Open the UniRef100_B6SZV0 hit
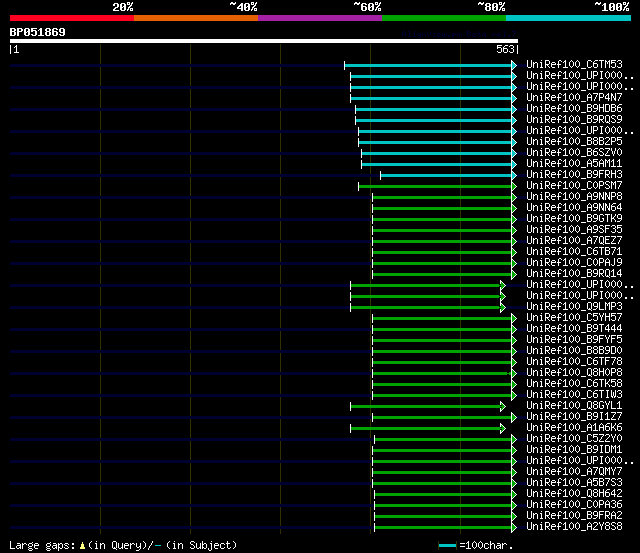640x553 pixels. 574,153
